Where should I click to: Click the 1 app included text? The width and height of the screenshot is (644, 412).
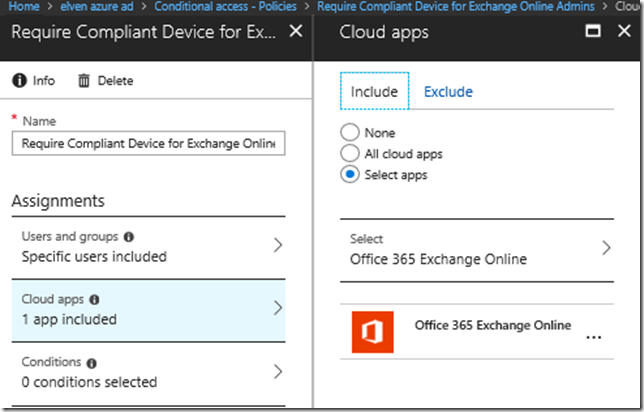coord(69,319)
